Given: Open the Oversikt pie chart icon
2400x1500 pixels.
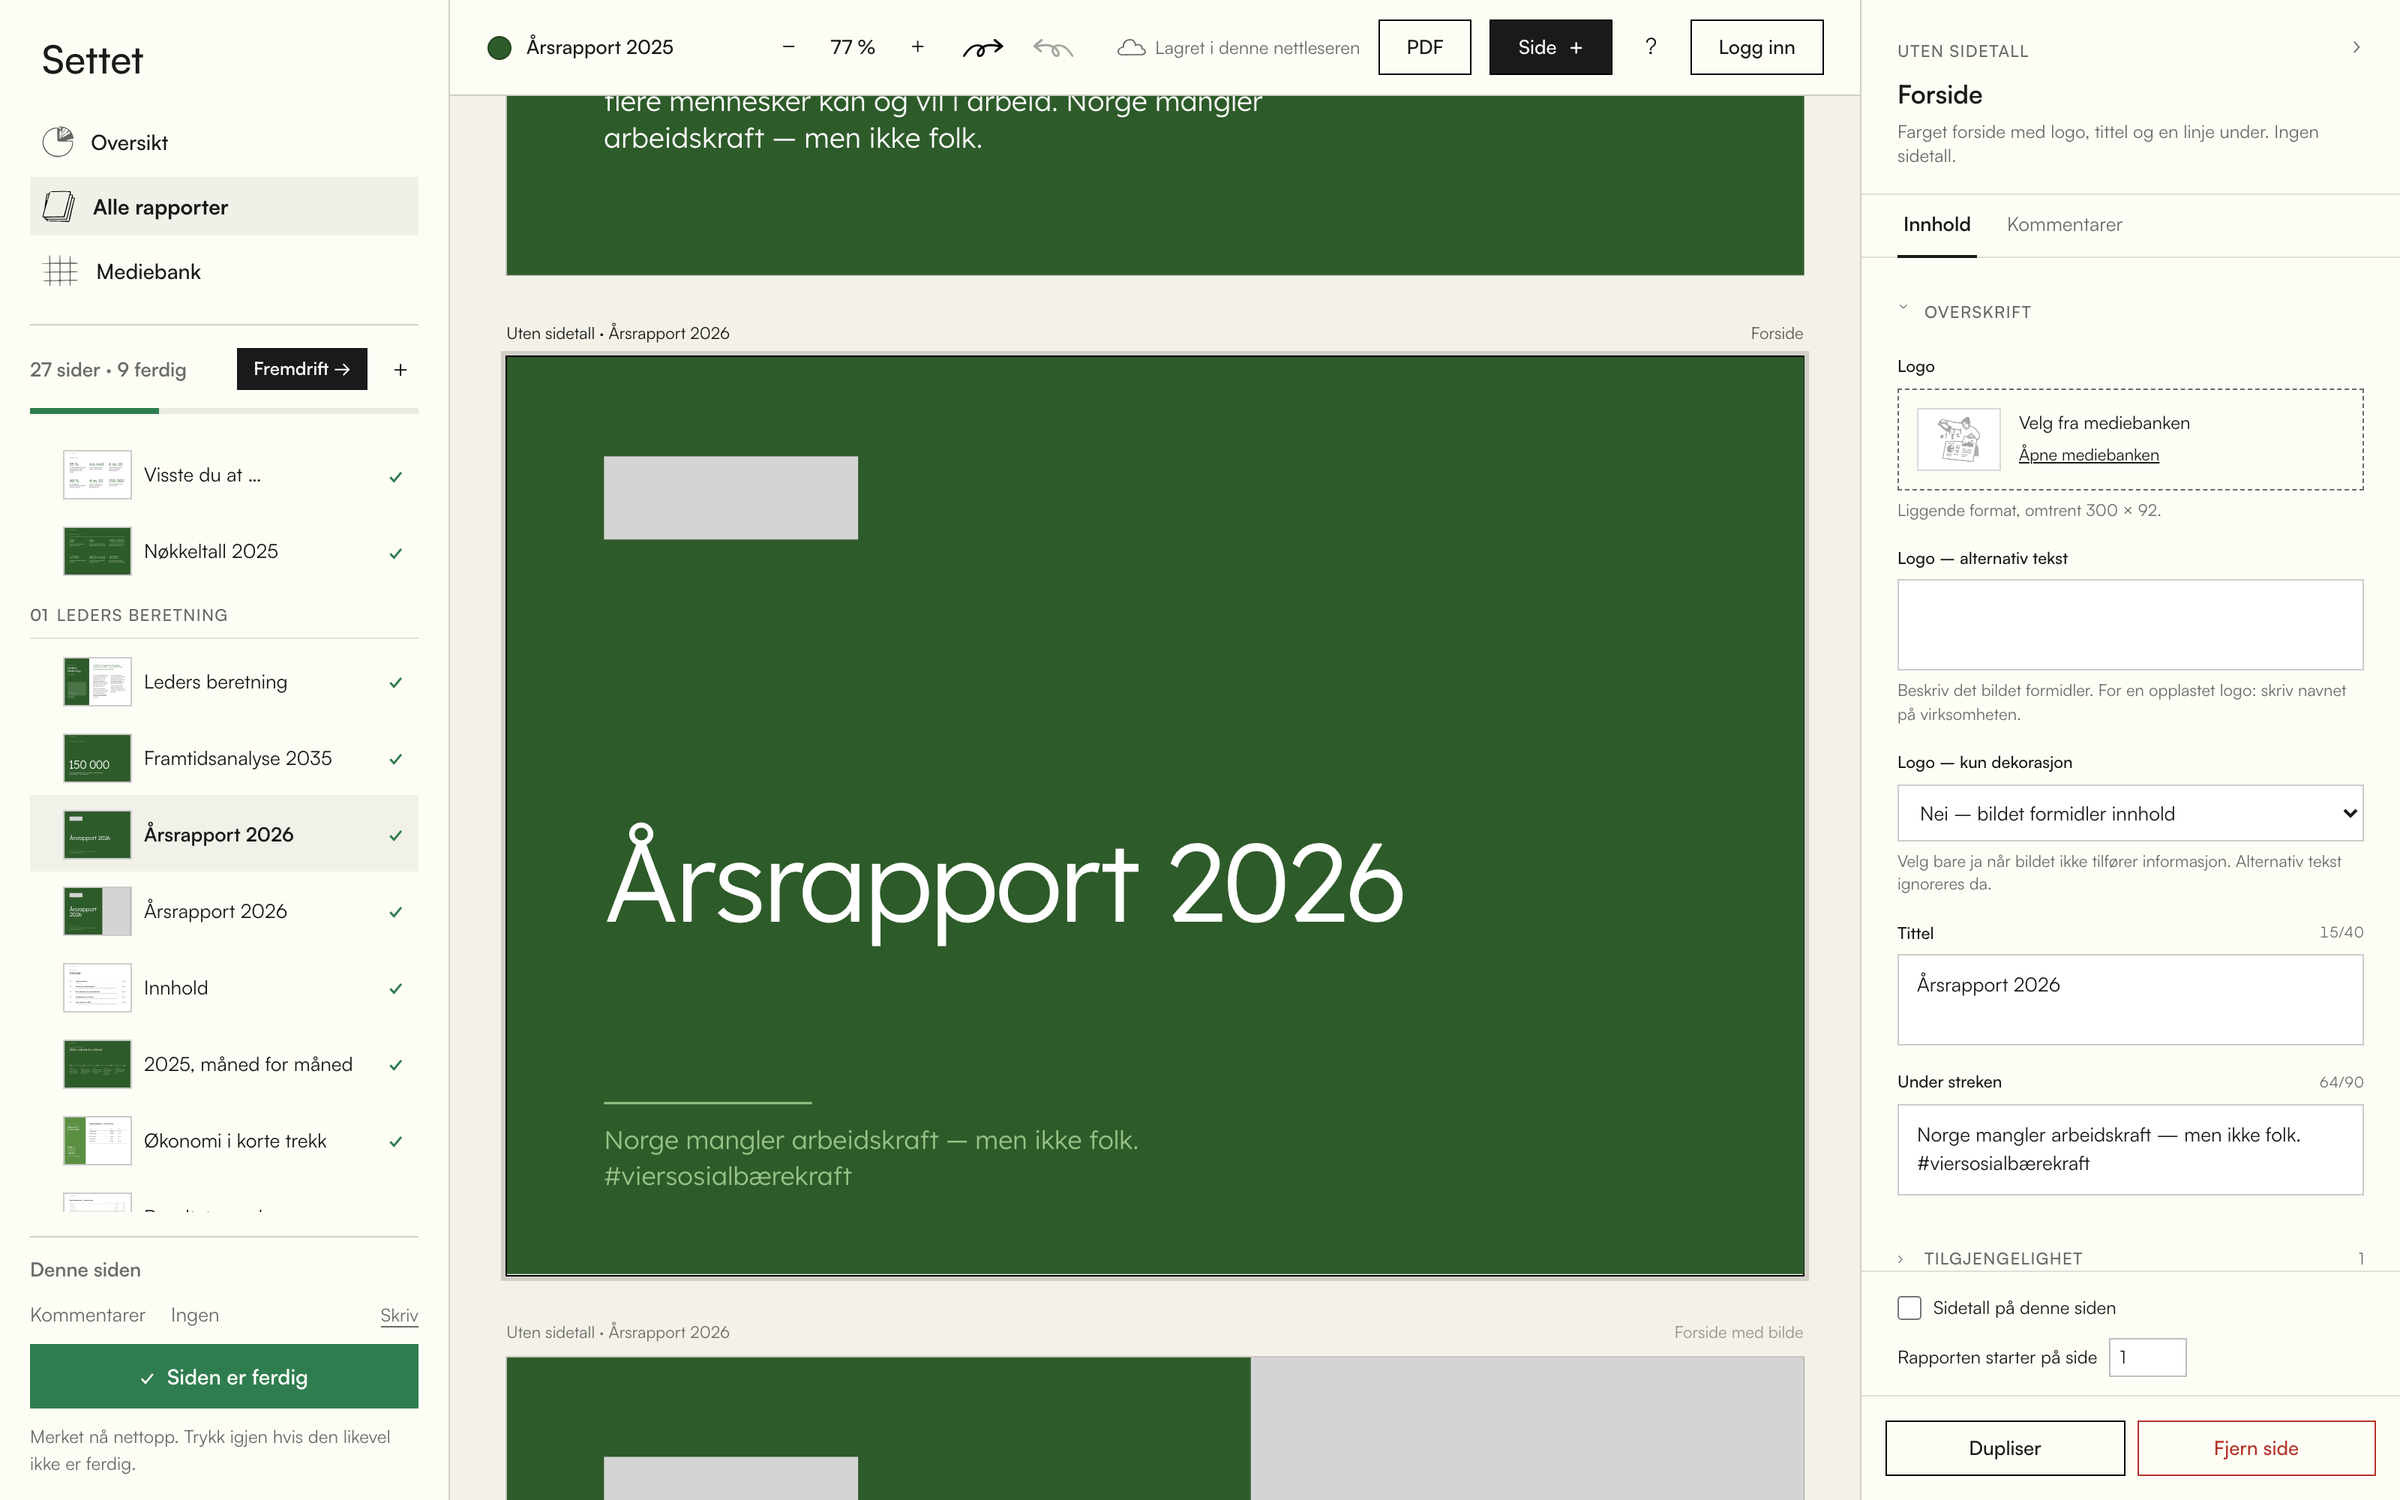Looking at the screenshot, I should [58, 142].
